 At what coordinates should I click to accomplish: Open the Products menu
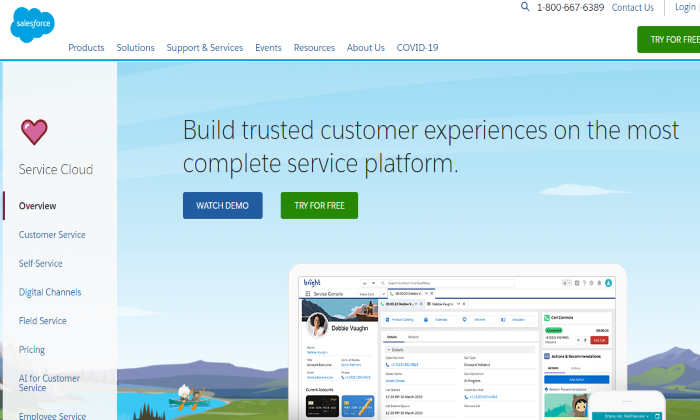(x=86, y=48)
